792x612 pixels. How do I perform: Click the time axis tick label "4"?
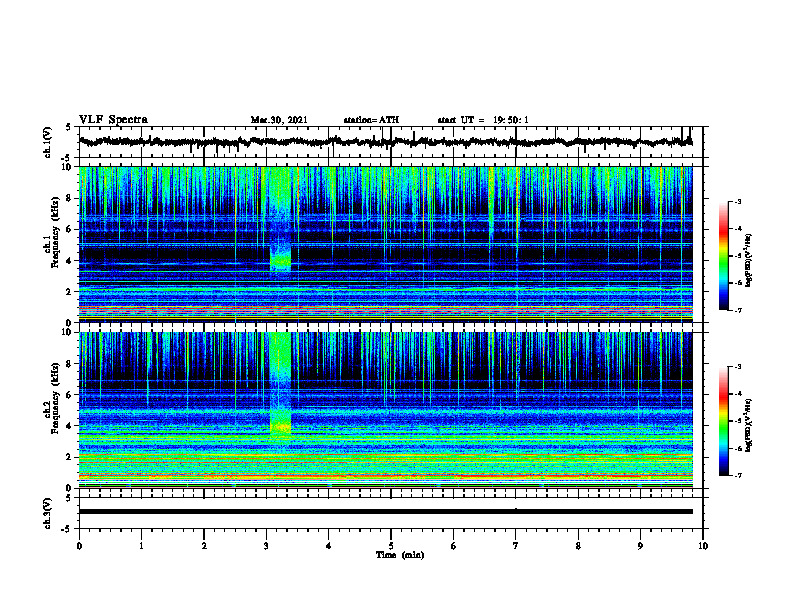pyautogui.click(x=329, y=546)
